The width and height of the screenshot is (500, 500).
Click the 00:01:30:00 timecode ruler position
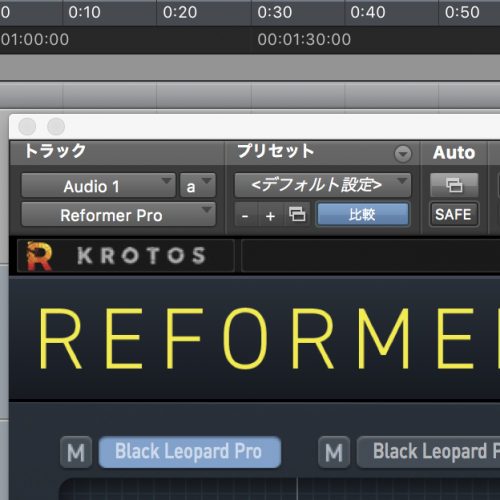pos(304,39)
